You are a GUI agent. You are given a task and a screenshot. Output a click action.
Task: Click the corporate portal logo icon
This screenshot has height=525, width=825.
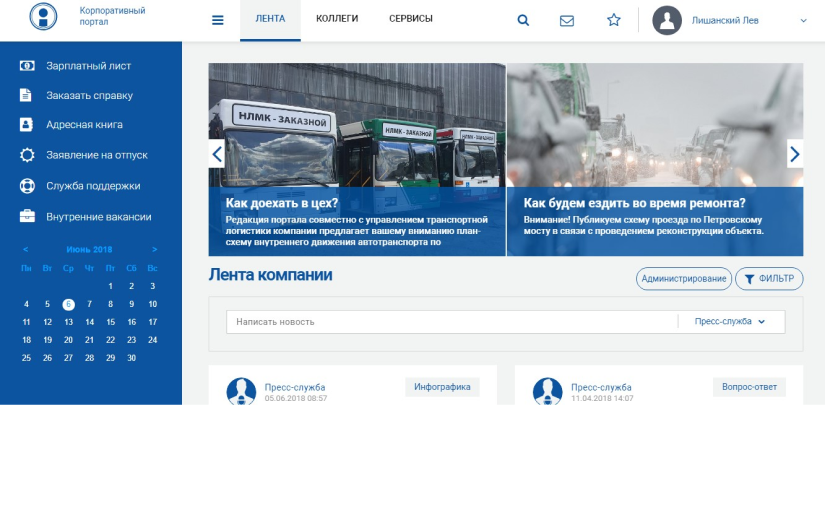point(43,16)
